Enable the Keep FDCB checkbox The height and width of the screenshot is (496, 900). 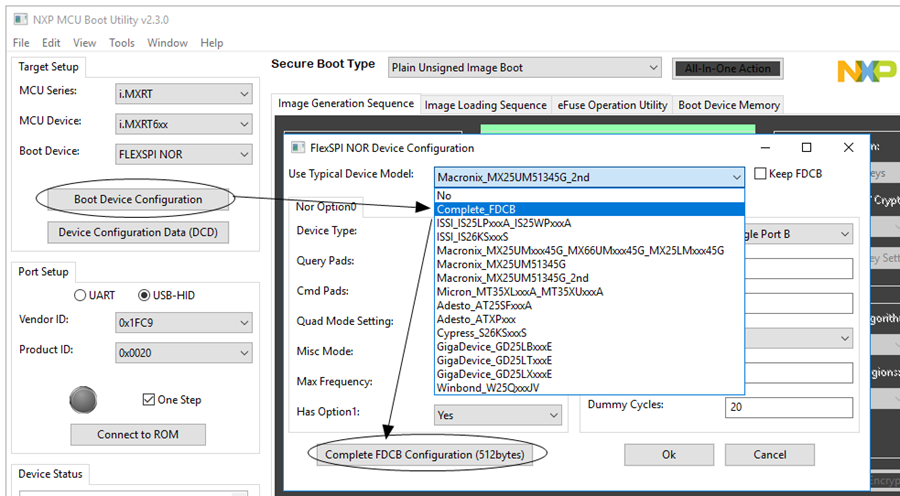(760, 173)
